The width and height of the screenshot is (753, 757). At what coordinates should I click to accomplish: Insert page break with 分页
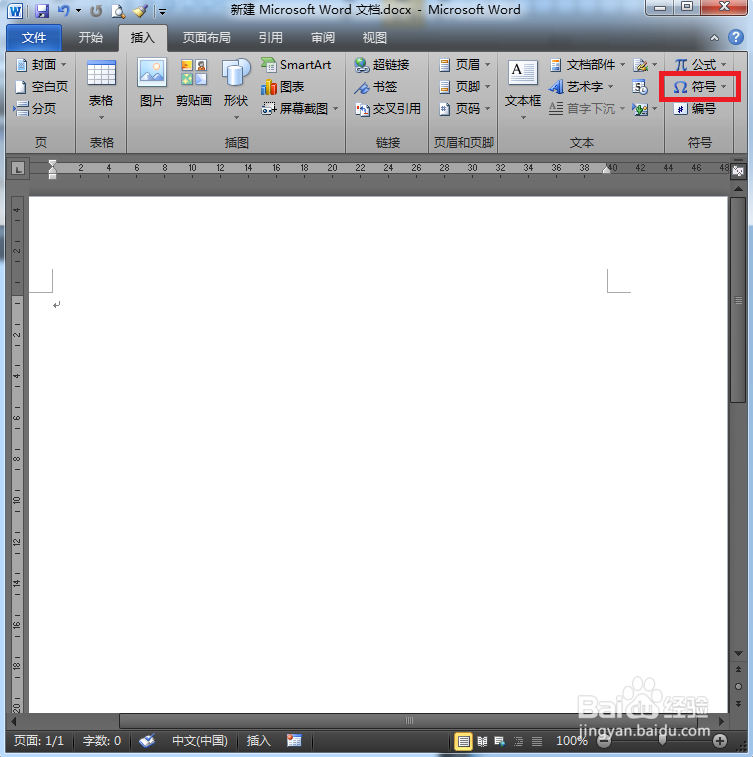coord(35,109)
